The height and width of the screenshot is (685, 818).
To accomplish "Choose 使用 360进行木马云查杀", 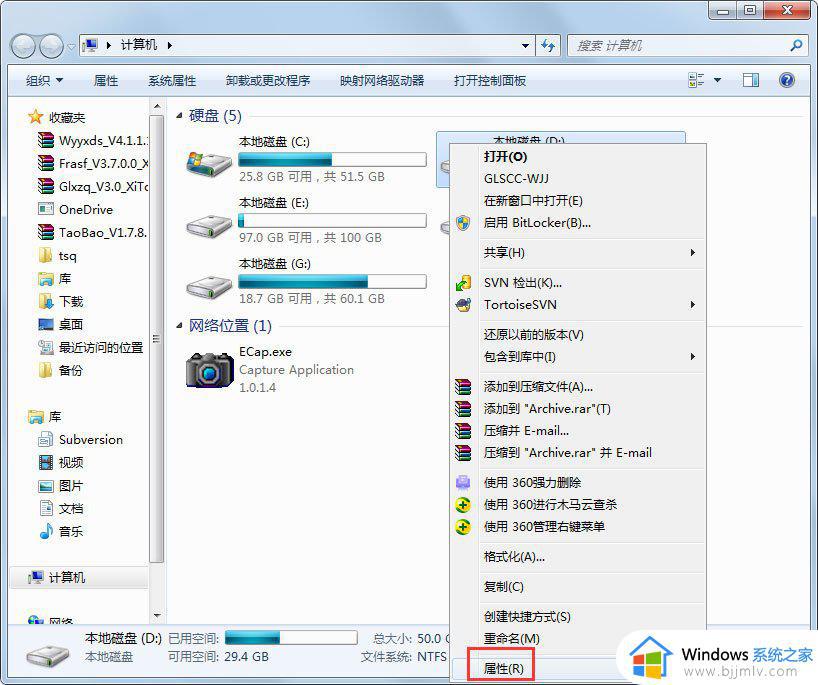I will pos(578,504).
